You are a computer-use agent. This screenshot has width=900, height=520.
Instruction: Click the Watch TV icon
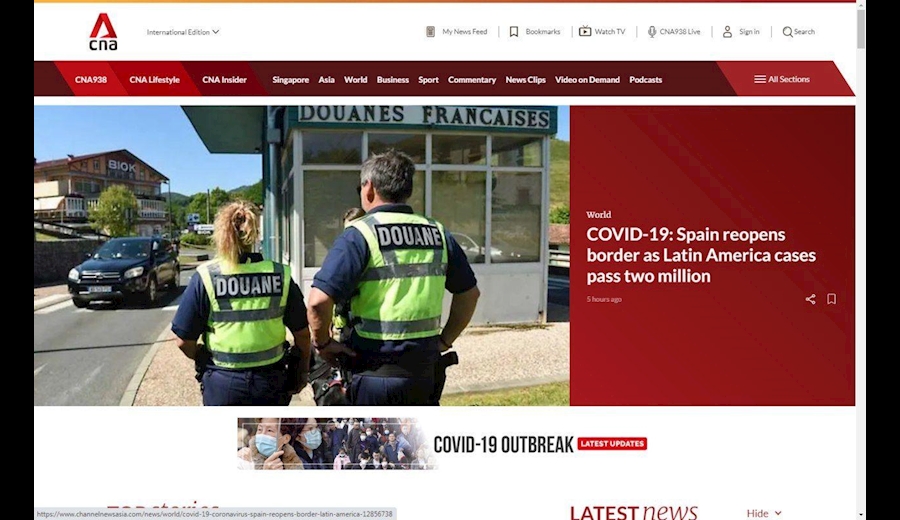click(585, 32)
